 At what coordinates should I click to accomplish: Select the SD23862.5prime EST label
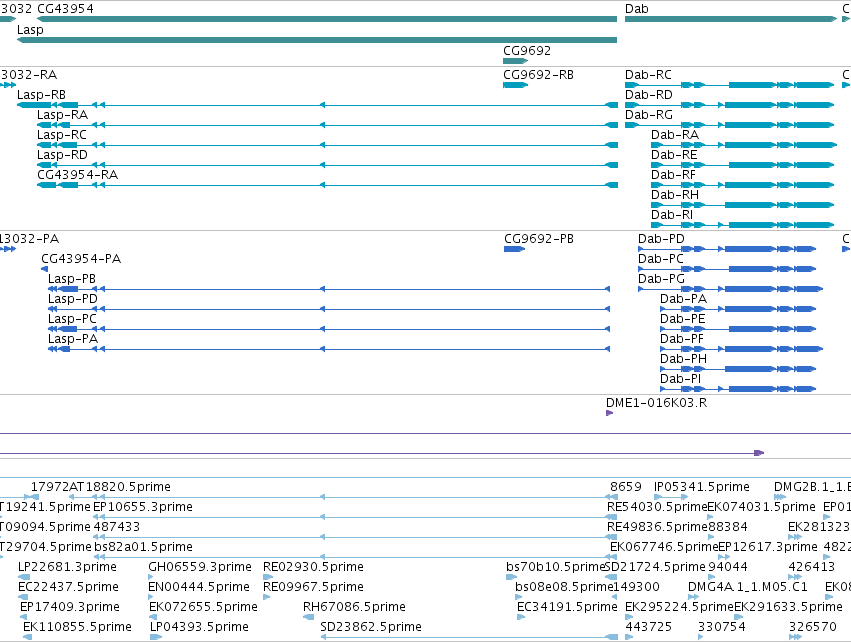[x=371, y=627]
